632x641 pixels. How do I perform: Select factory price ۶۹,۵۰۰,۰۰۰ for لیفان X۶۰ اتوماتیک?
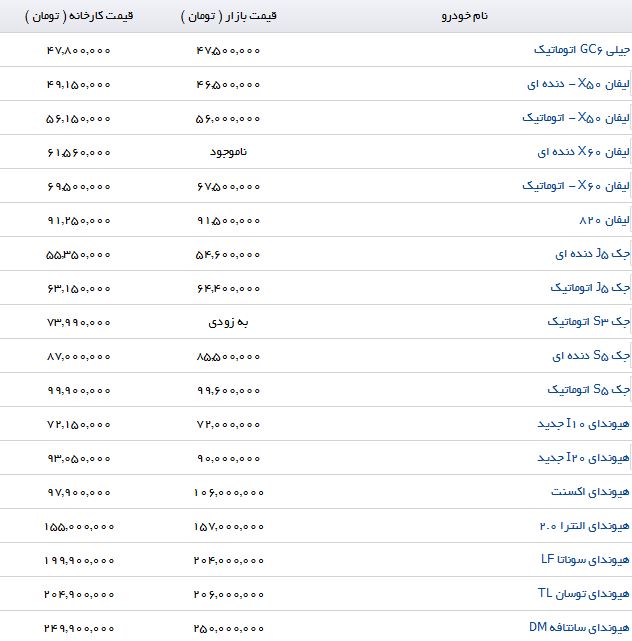[78, 186]
